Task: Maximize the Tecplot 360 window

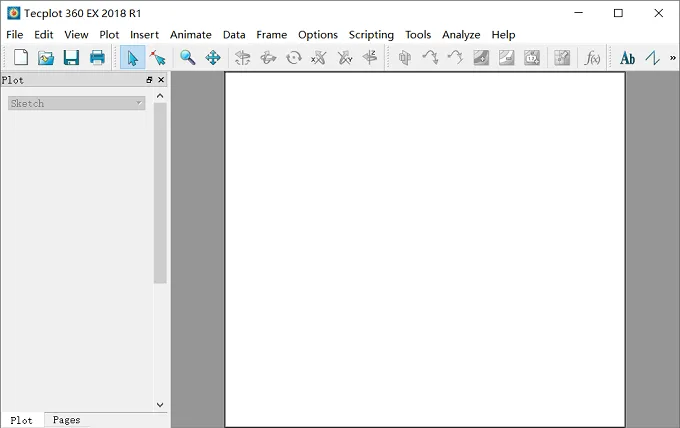Action: point(618,13)
